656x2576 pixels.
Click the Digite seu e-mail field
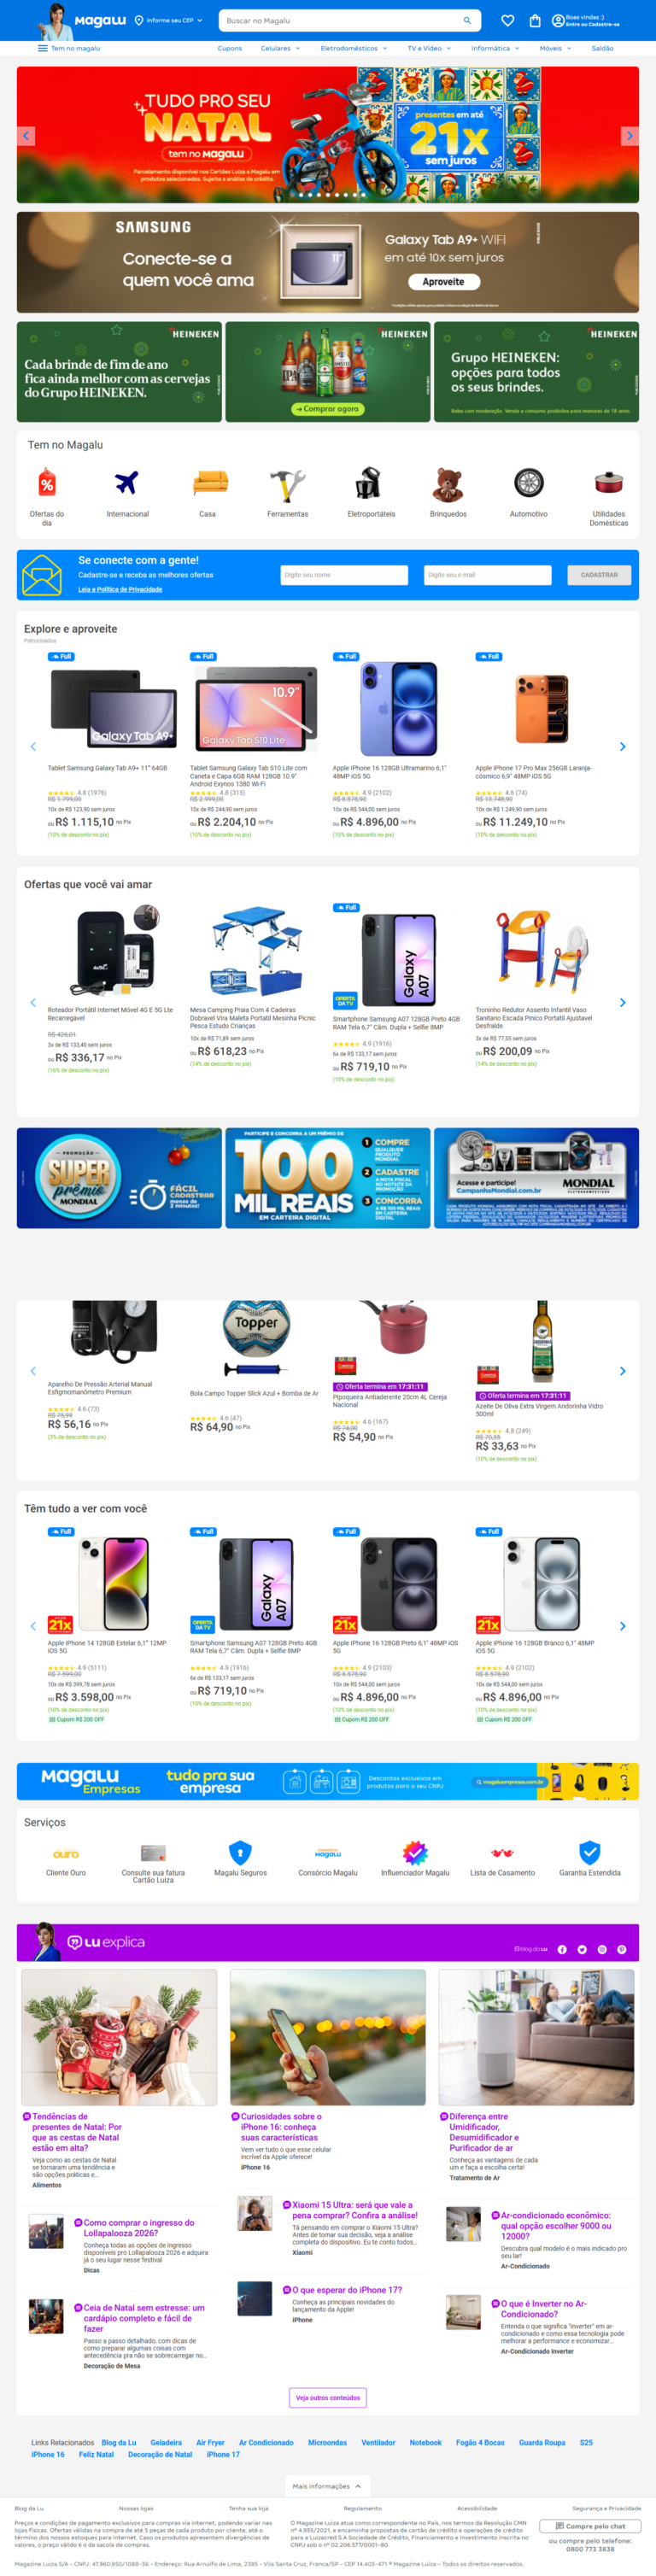pyautogui.click(x=487, y=575)
